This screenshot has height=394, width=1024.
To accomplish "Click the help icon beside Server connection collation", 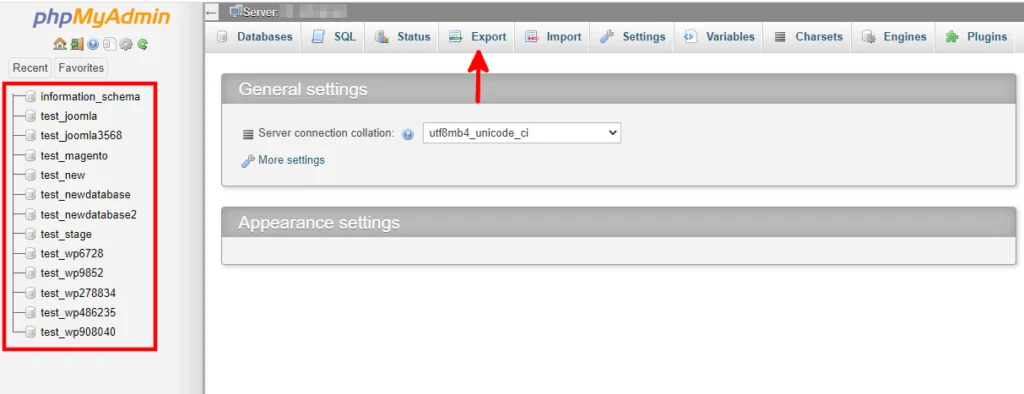I will coord(408,134).
